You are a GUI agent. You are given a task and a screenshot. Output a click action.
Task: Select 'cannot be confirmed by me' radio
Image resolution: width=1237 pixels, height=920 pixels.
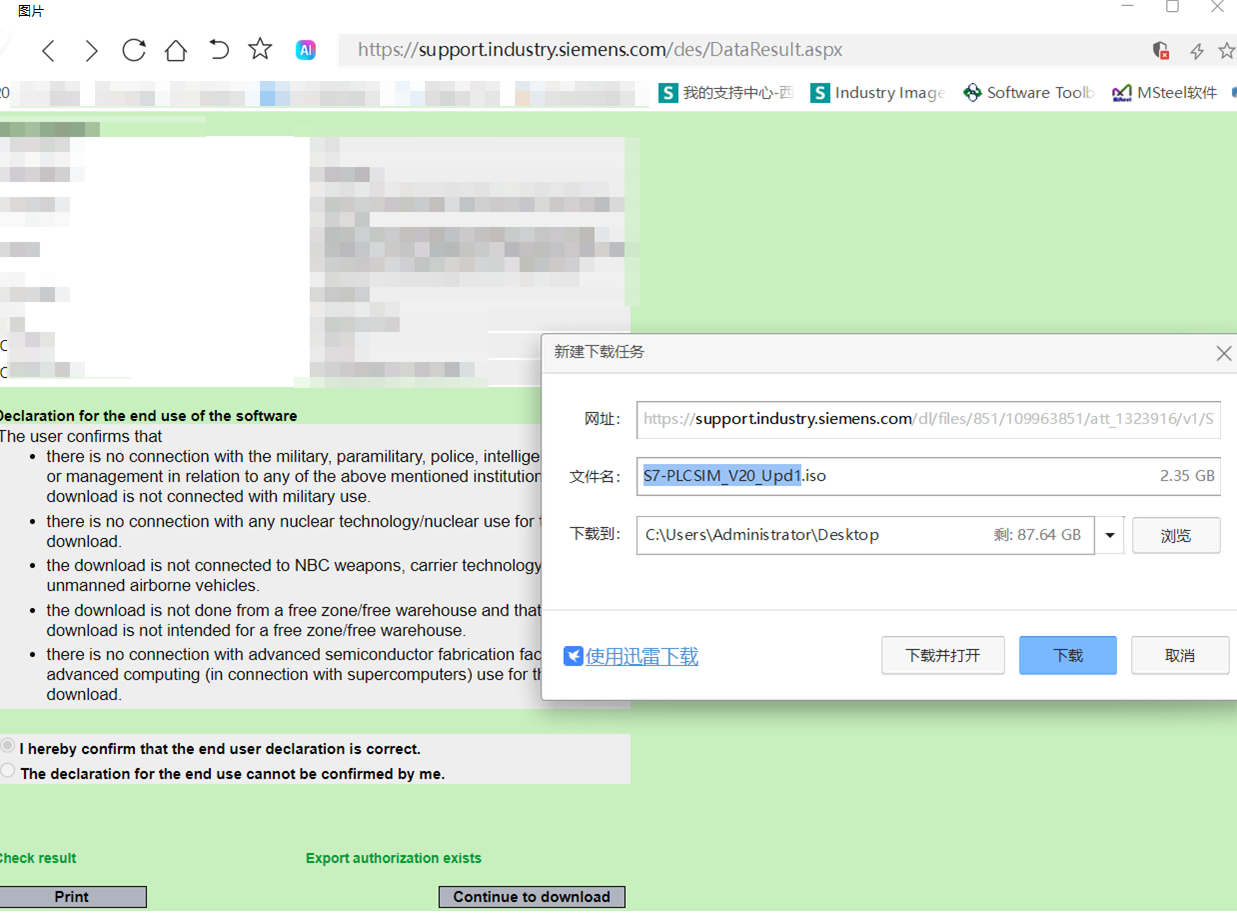tap(8, 771)
